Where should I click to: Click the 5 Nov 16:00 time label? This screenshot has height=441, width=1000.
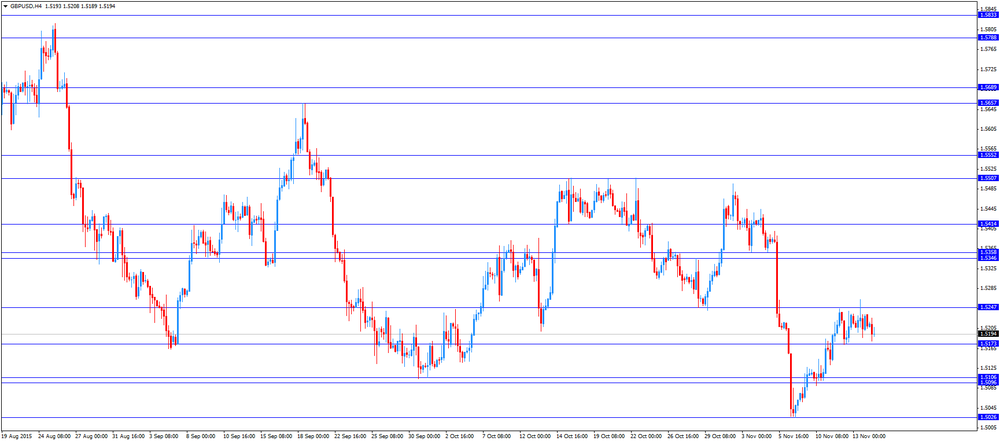tap(793, 437)
